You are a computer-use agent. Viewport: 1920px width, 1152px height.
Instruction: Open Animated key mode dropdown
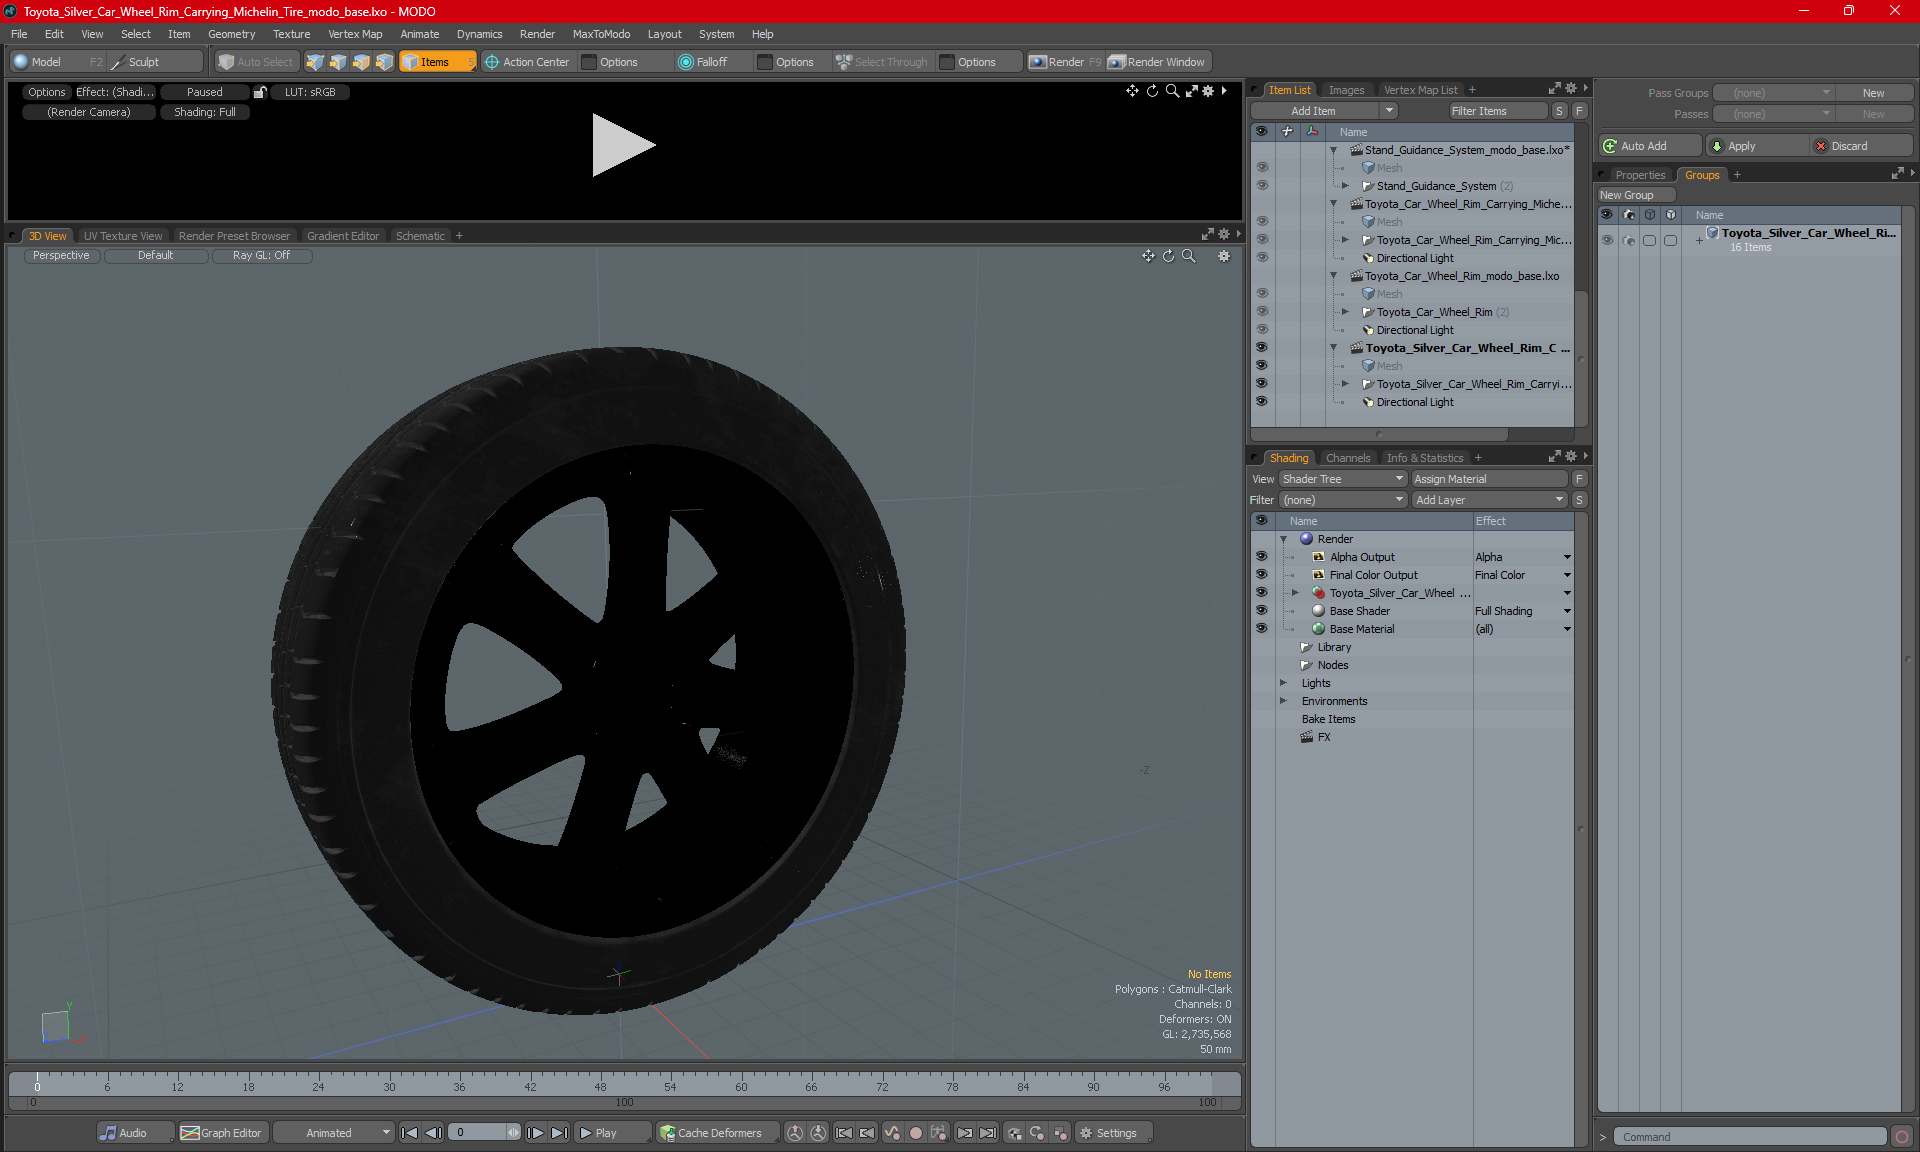(334, 1133)
